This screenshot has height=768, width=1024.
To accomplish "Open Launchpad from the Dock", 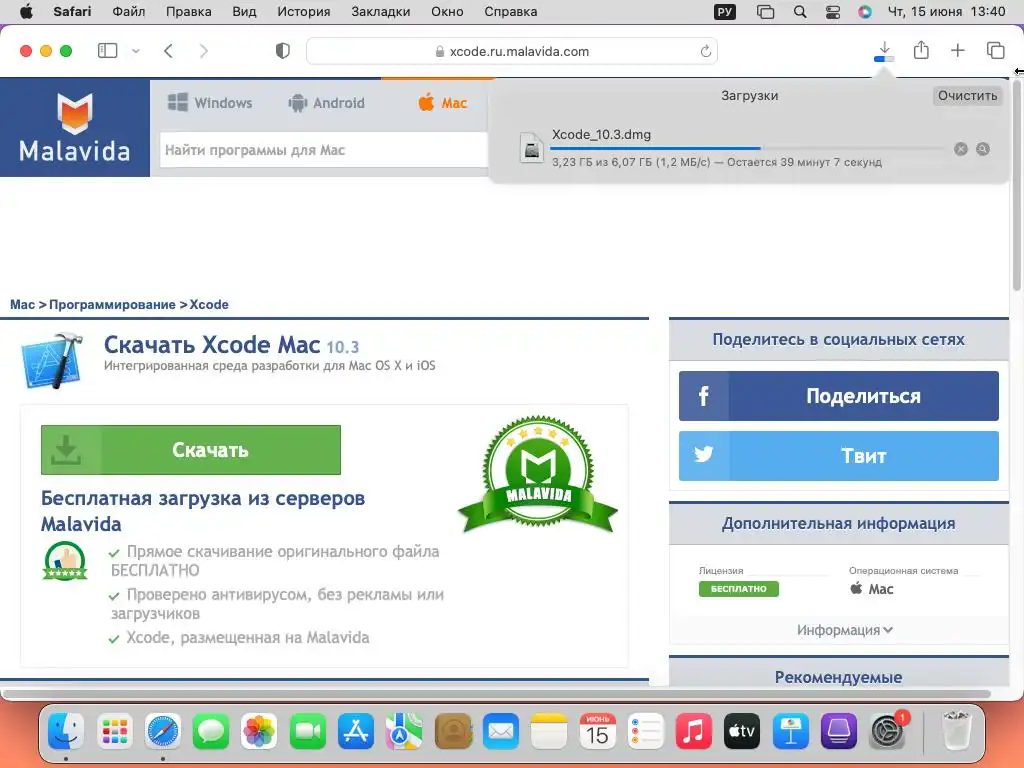I will coord(114,732).
